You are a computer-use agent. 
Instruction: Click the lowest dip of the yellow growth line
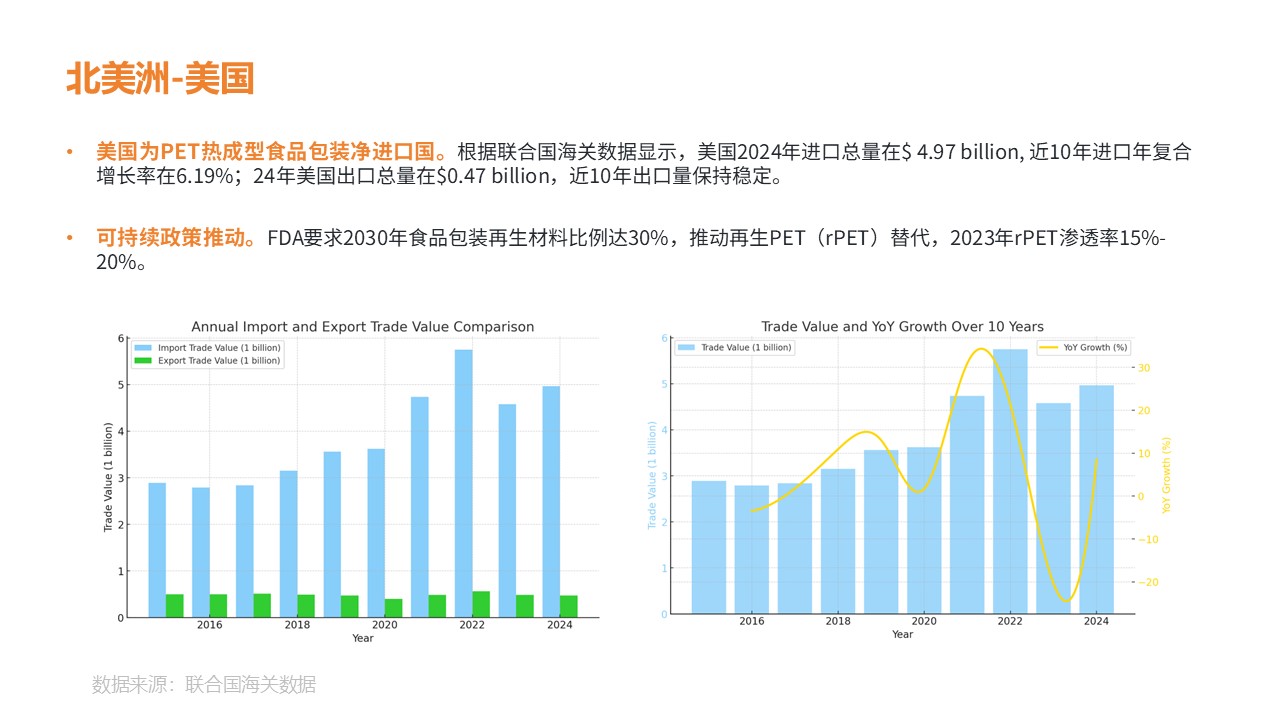[1065, 601]
